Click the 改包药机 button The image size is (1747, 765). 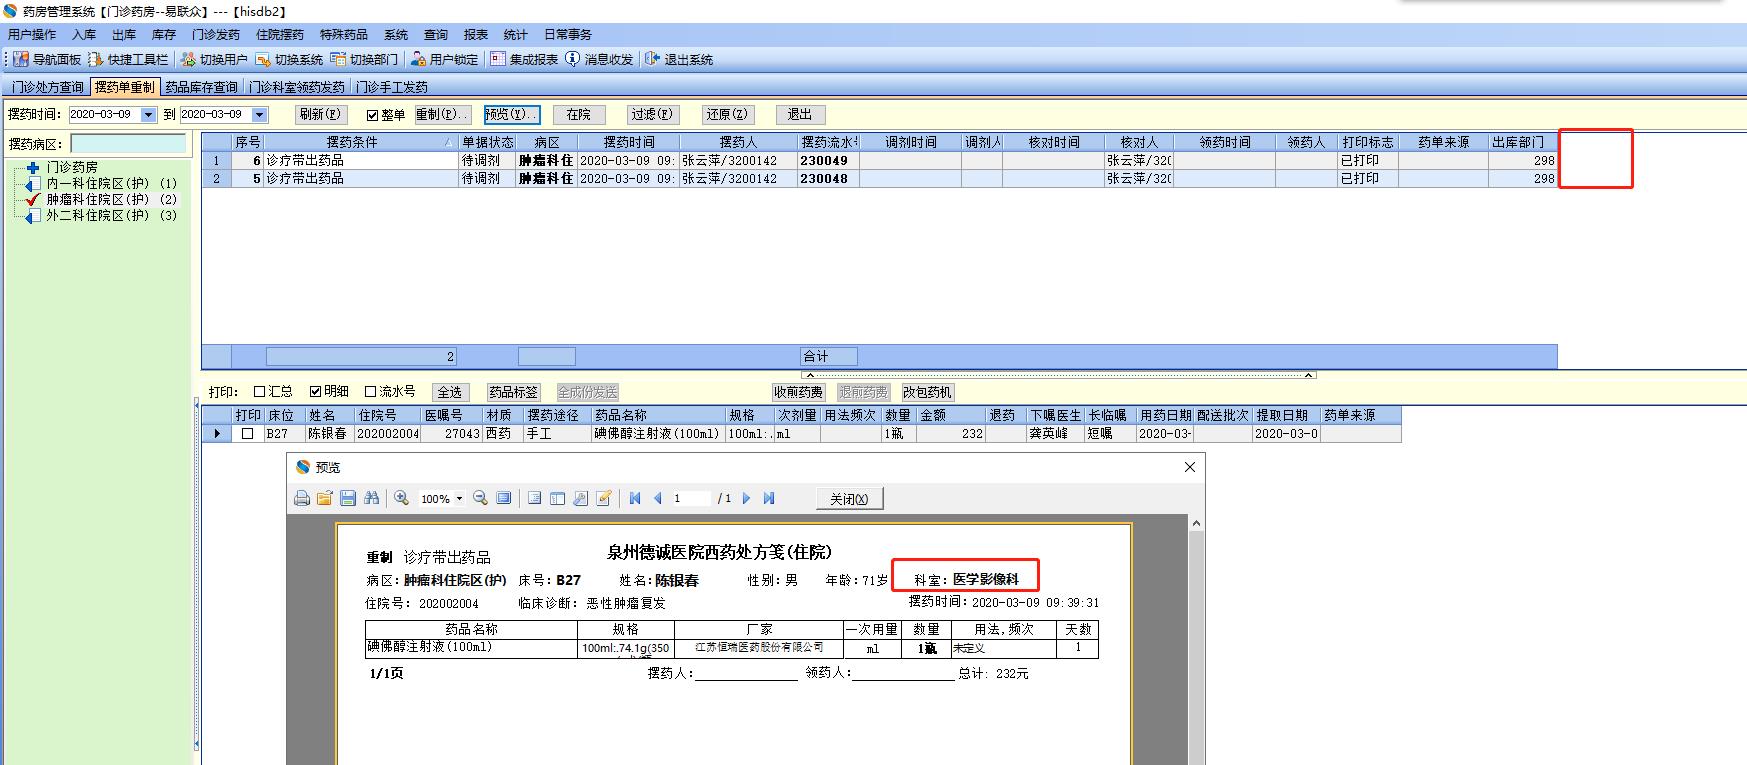(928, 392)
